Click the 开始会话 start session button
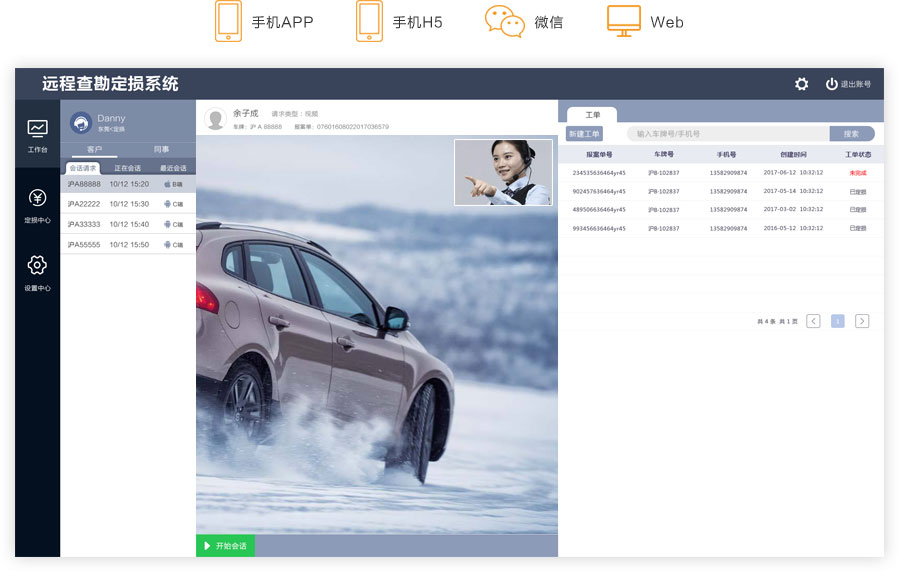The image size is (899, 572). 225,546
